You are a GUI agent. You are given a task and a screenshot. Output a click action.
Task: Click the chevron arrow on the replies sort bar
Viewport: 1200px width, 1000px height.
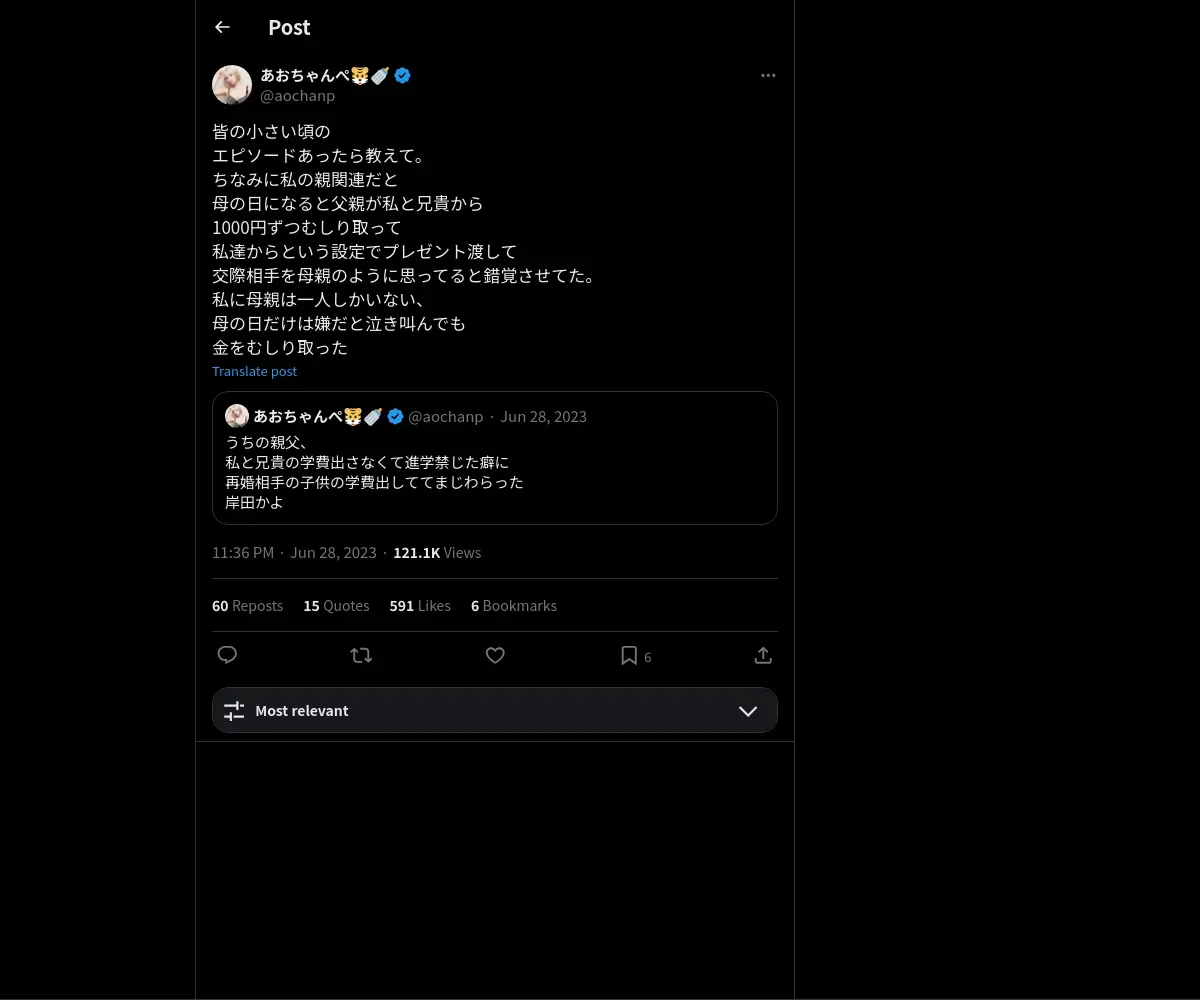click(748, 711)
